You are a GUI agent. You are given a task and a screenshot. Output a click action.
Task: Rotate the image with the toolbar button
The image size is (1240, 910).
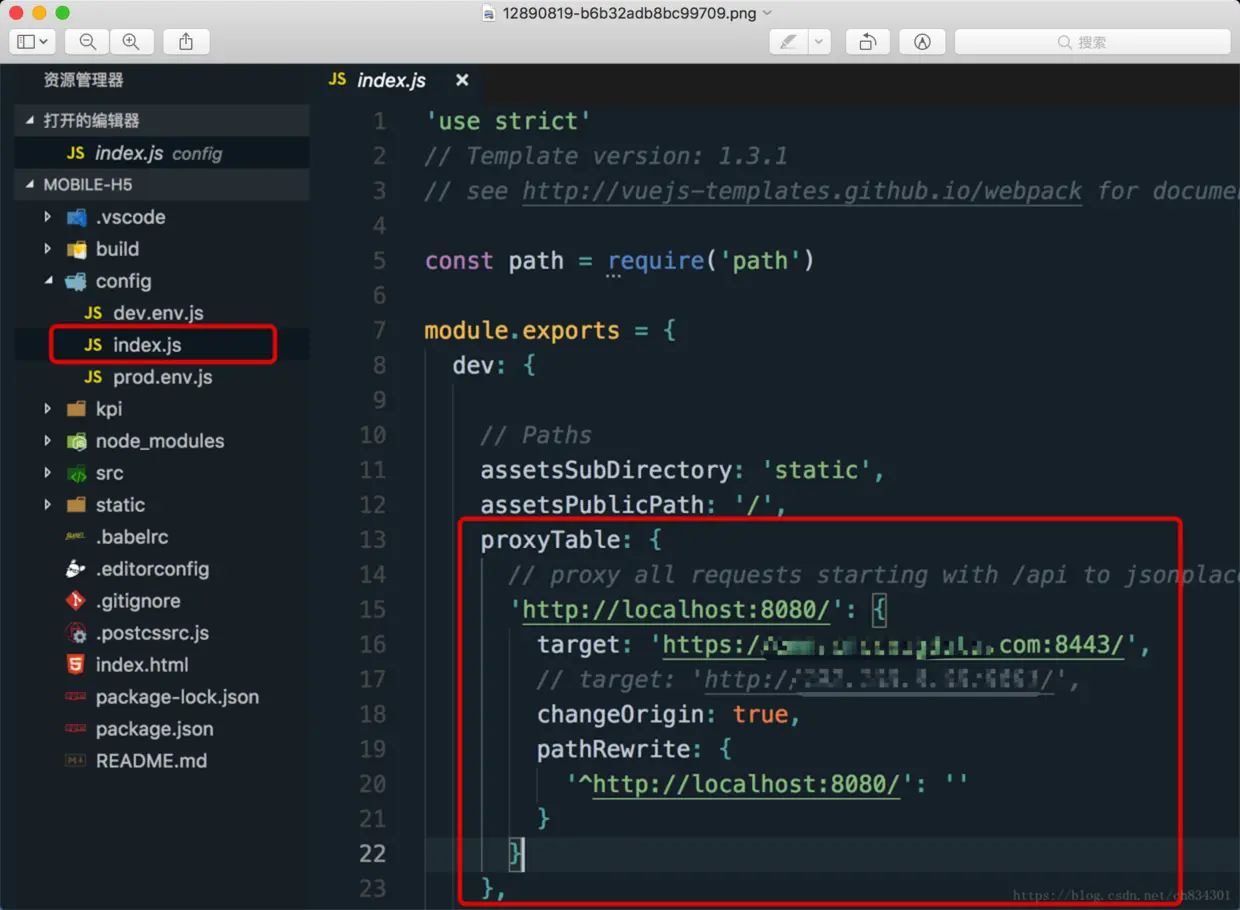867,41
